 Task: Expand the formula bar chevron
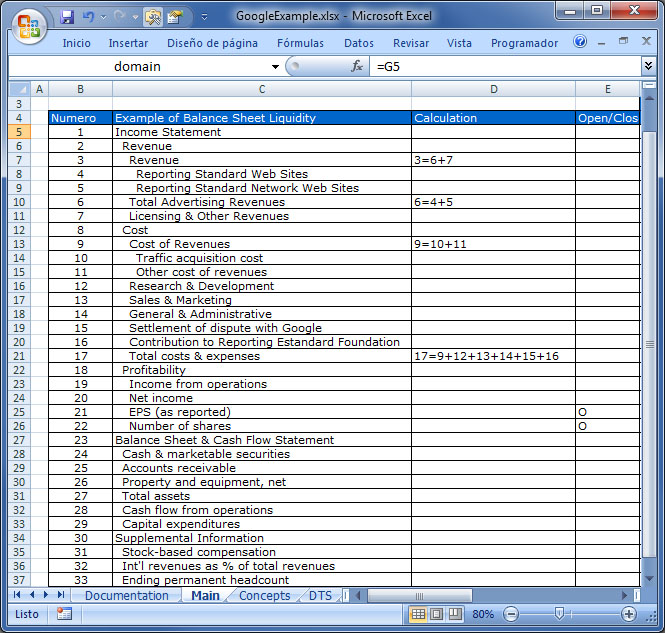point(648,66)
